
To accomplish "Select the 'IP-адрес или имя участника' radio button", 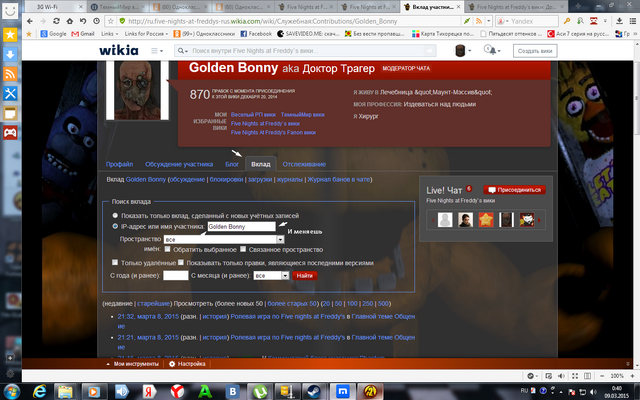I will [x=115, y=226].
